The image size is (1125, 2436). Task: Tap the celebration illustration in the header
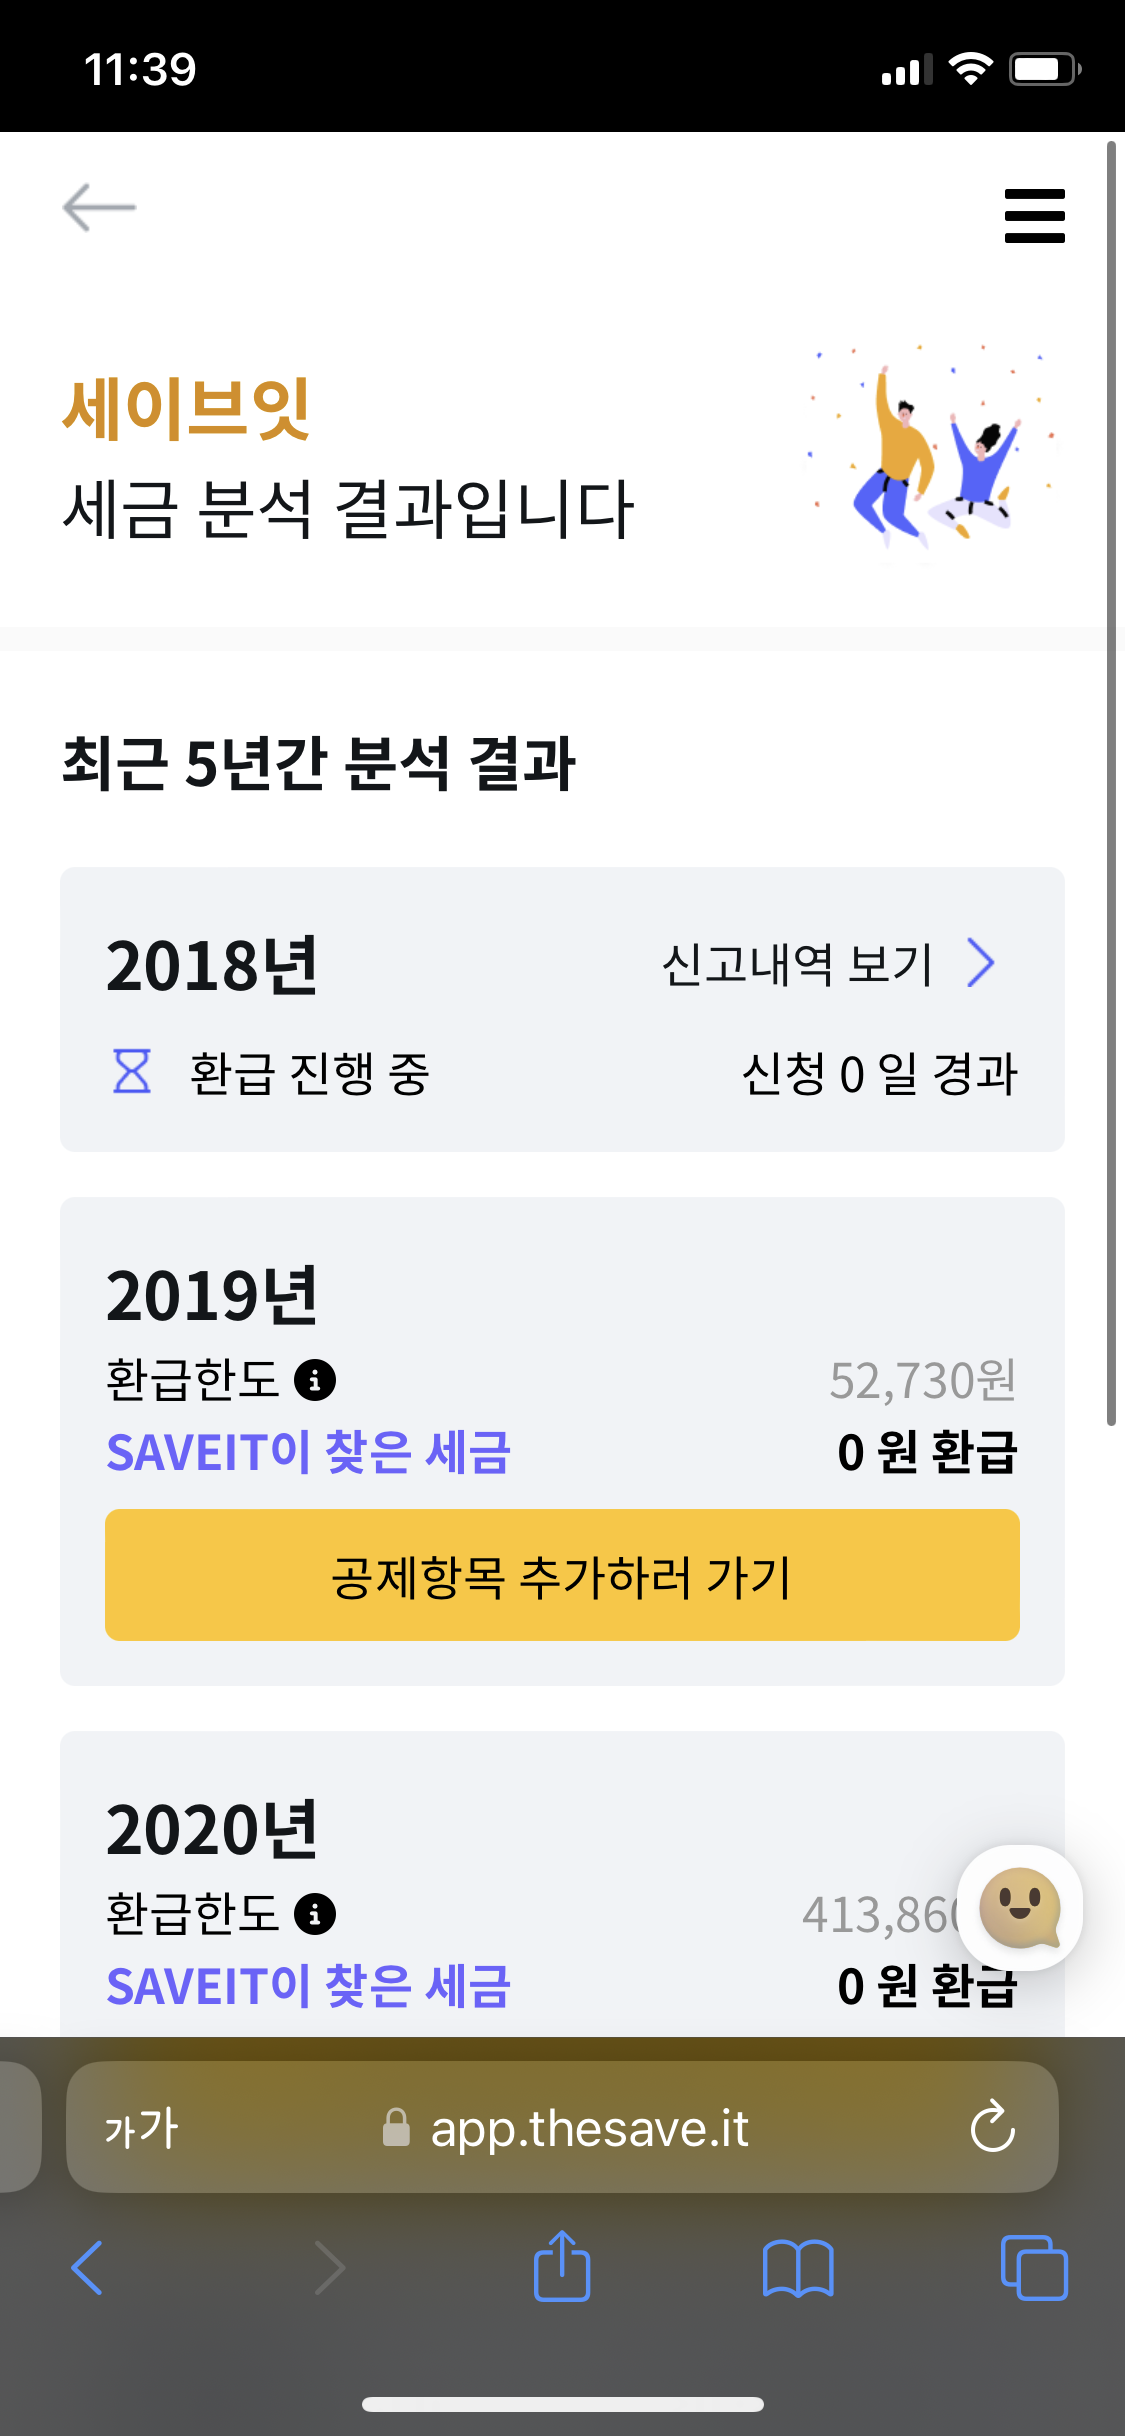point(930,452)
